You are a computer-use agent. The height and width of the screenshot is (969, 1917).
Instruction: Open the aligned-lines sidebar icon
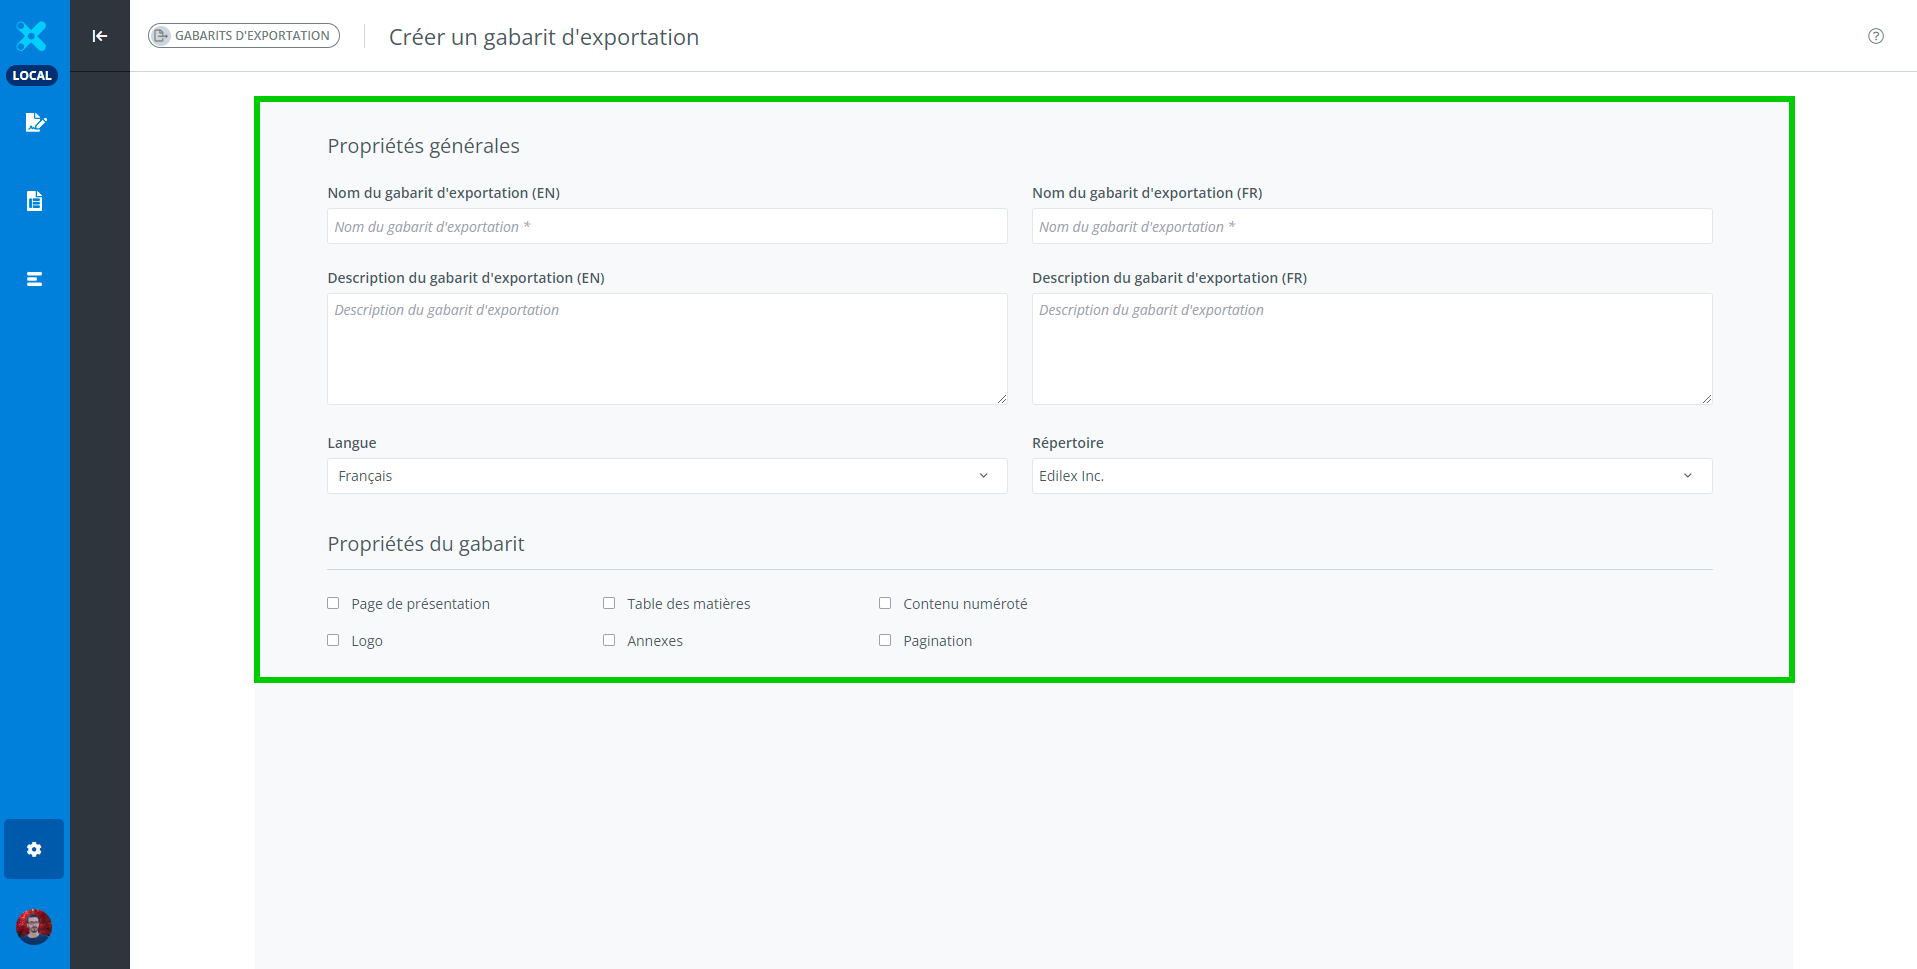click(x=35, y=279)
